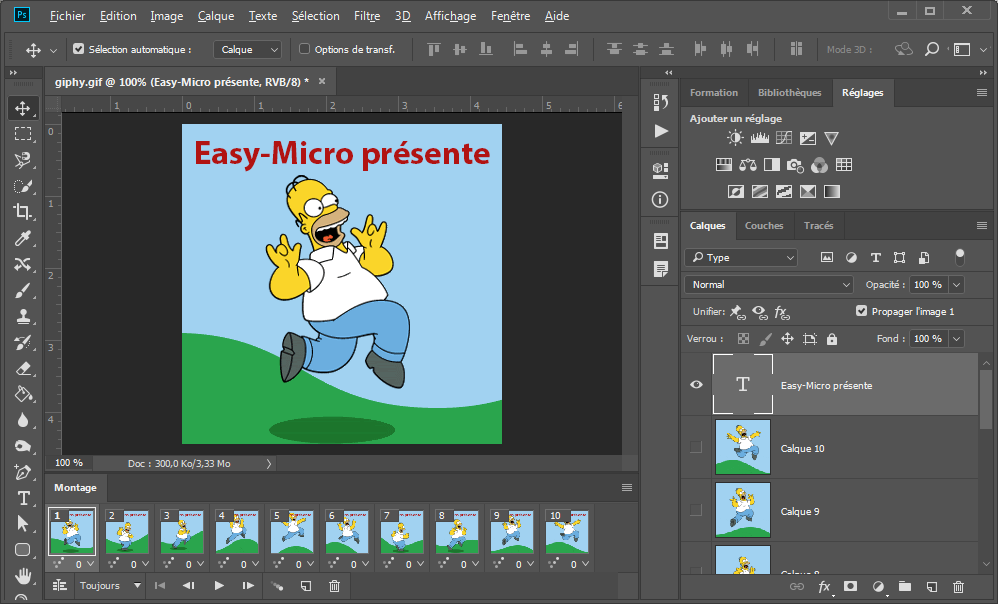Click the Opacité value field
The width and height of the screenshot is (998, 604).
click(928, 284)
